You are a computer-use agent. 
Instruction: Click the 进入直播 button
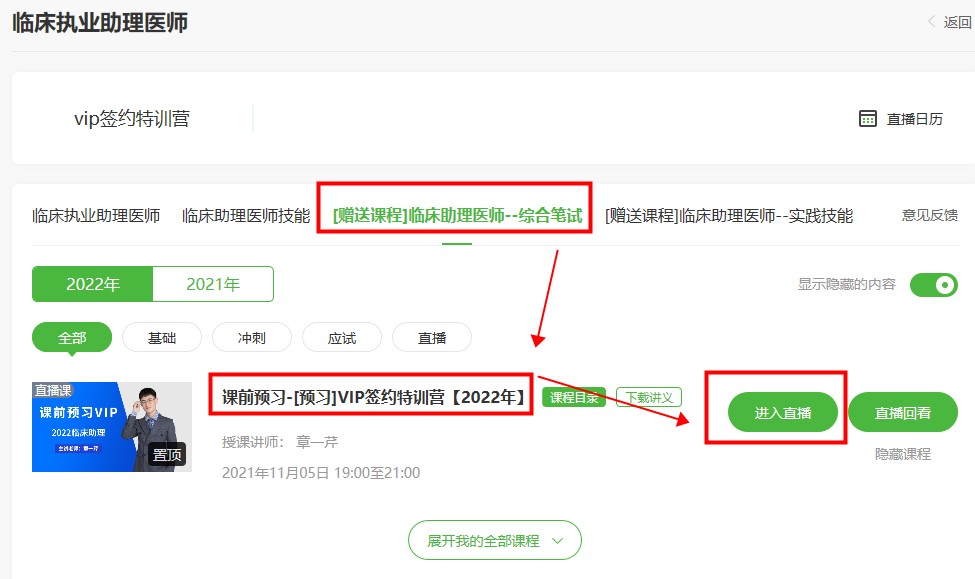coord(782,412)
